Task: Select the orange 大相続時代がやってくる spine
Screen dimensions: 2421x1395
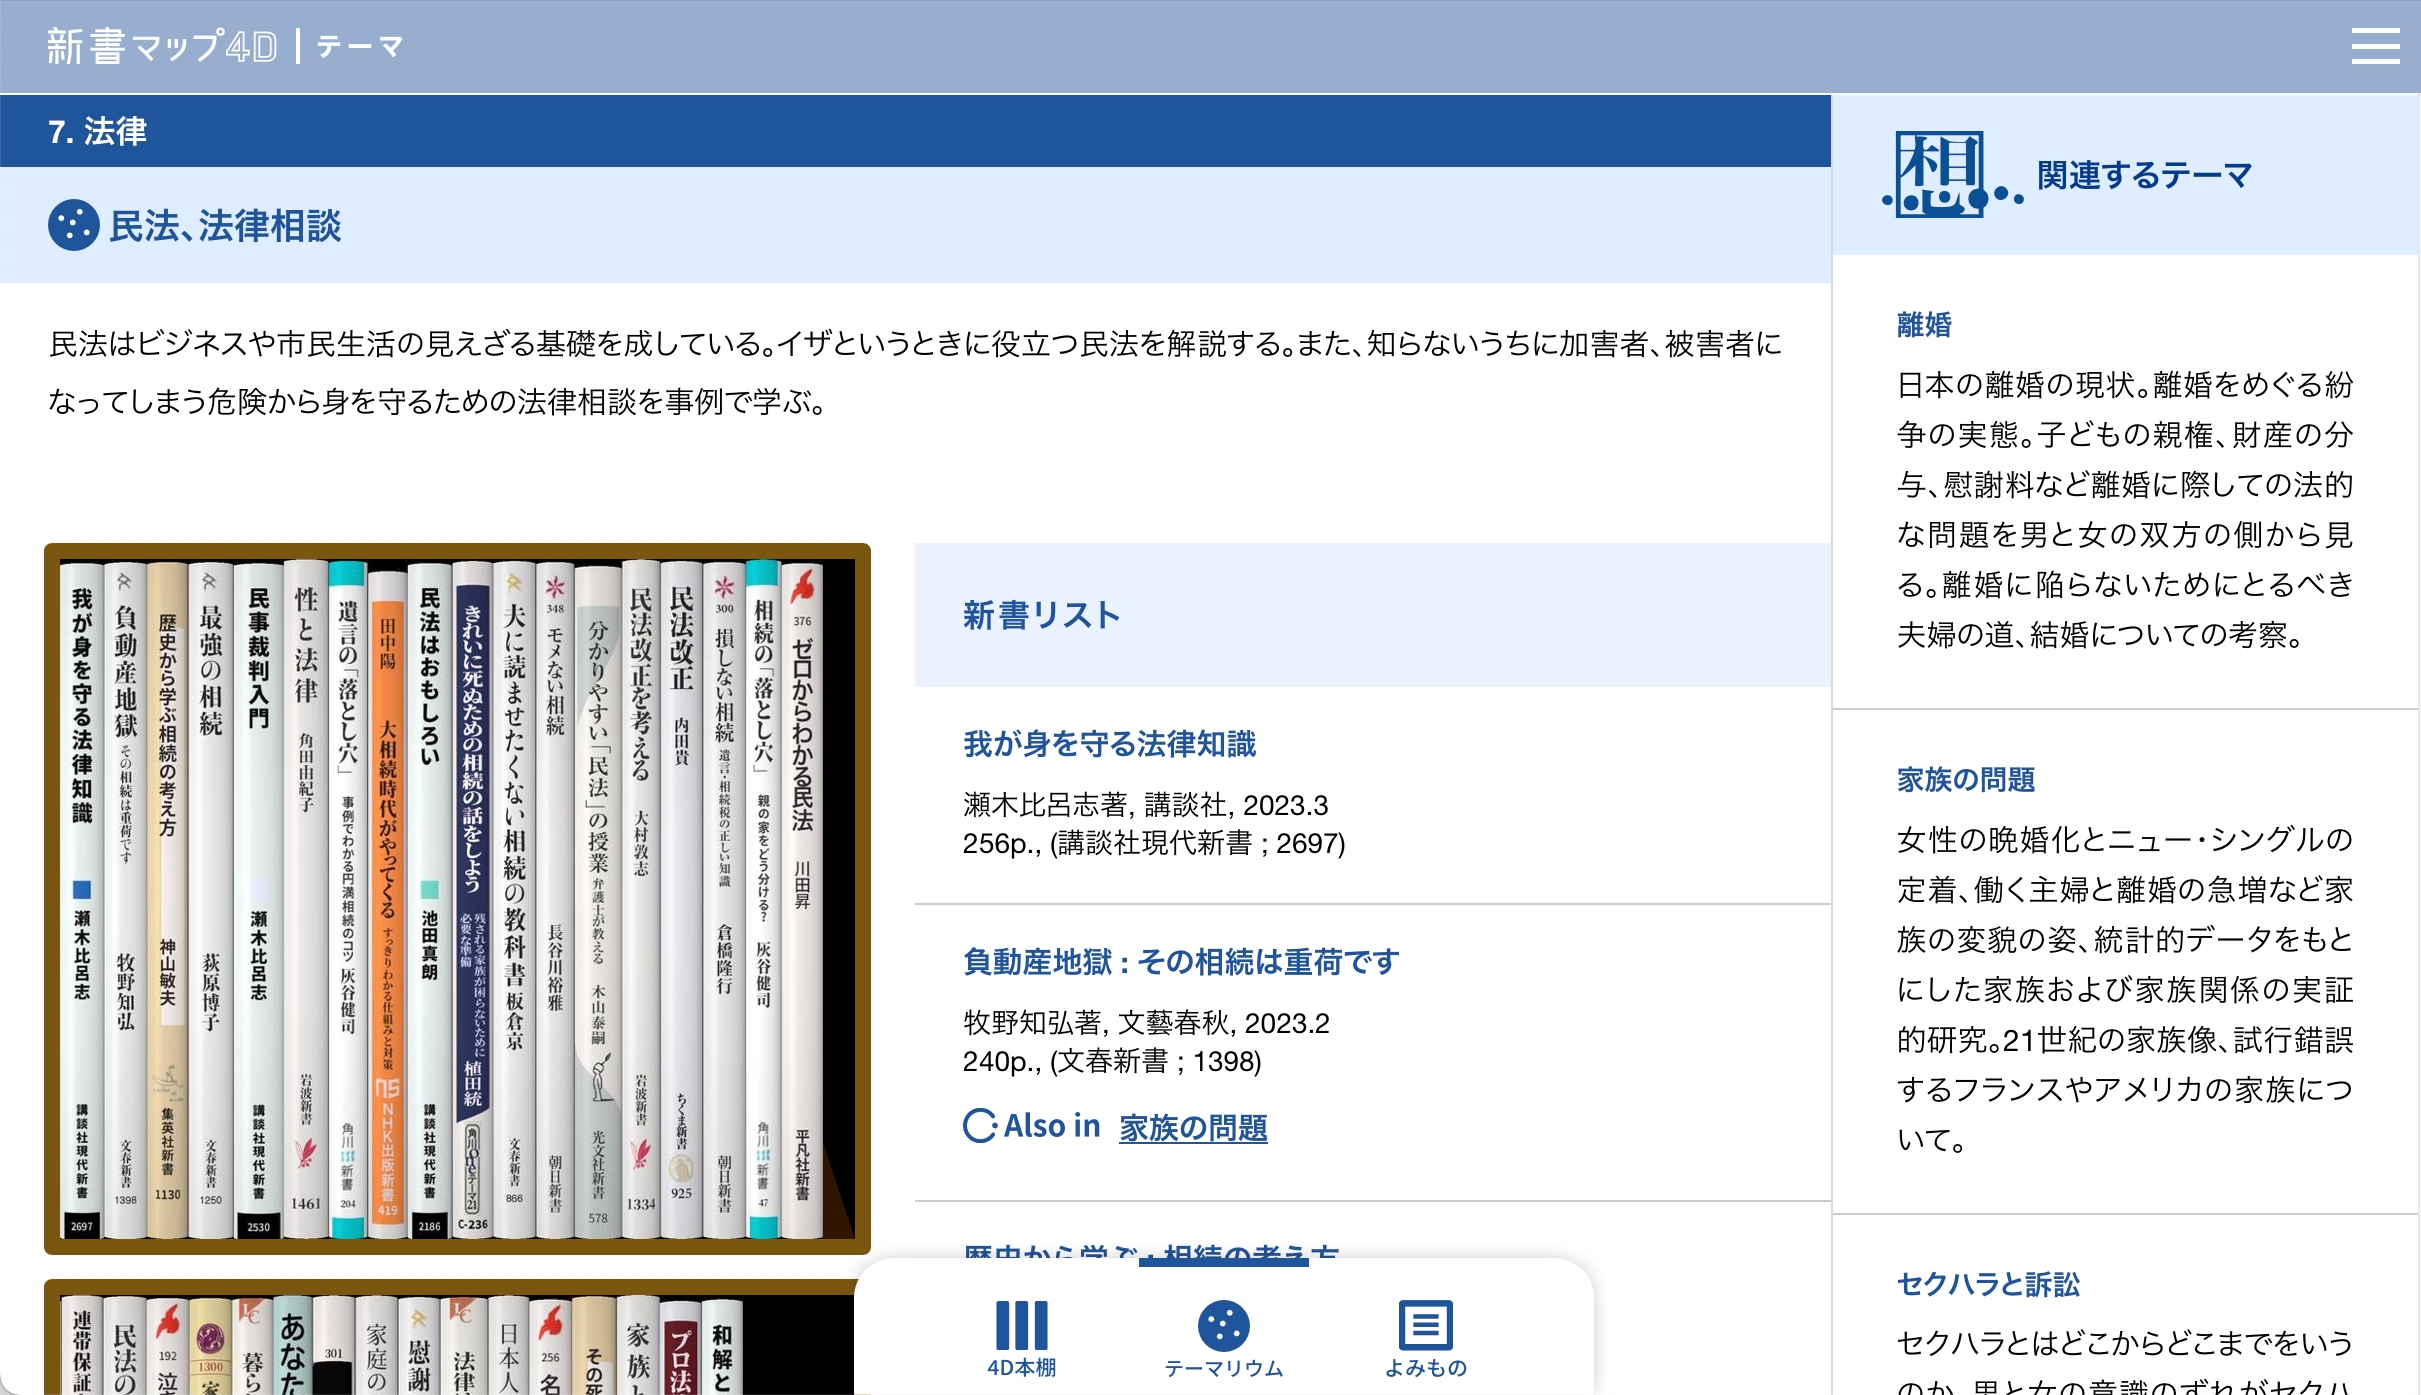Action: pos(387,900)
